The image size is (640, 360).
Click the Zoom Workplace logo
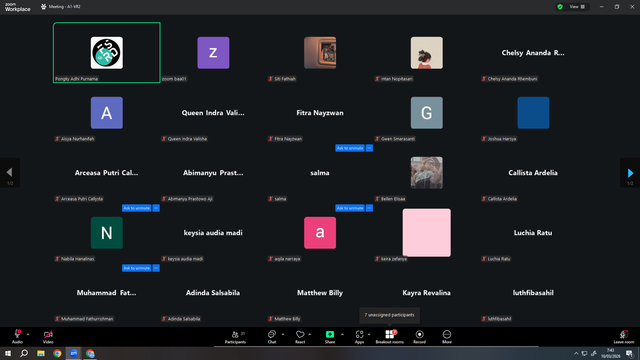(x=18, y=7)
